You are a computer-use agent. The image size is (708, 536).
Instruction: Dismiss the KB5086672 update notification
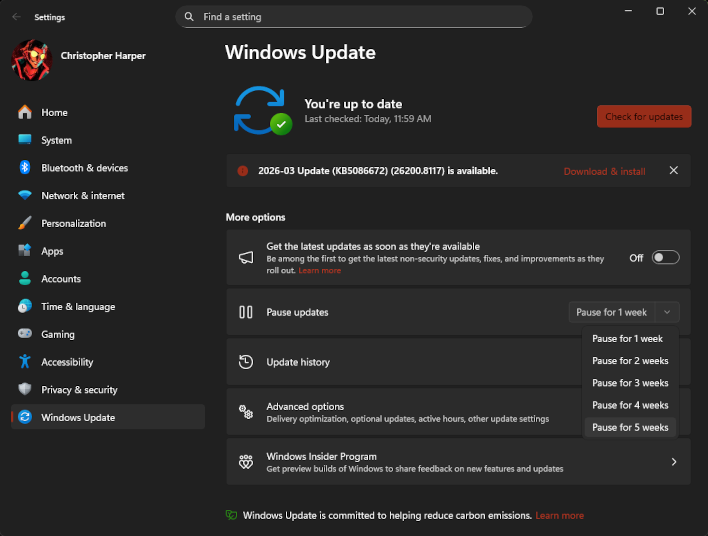click(x=673, y=170)
